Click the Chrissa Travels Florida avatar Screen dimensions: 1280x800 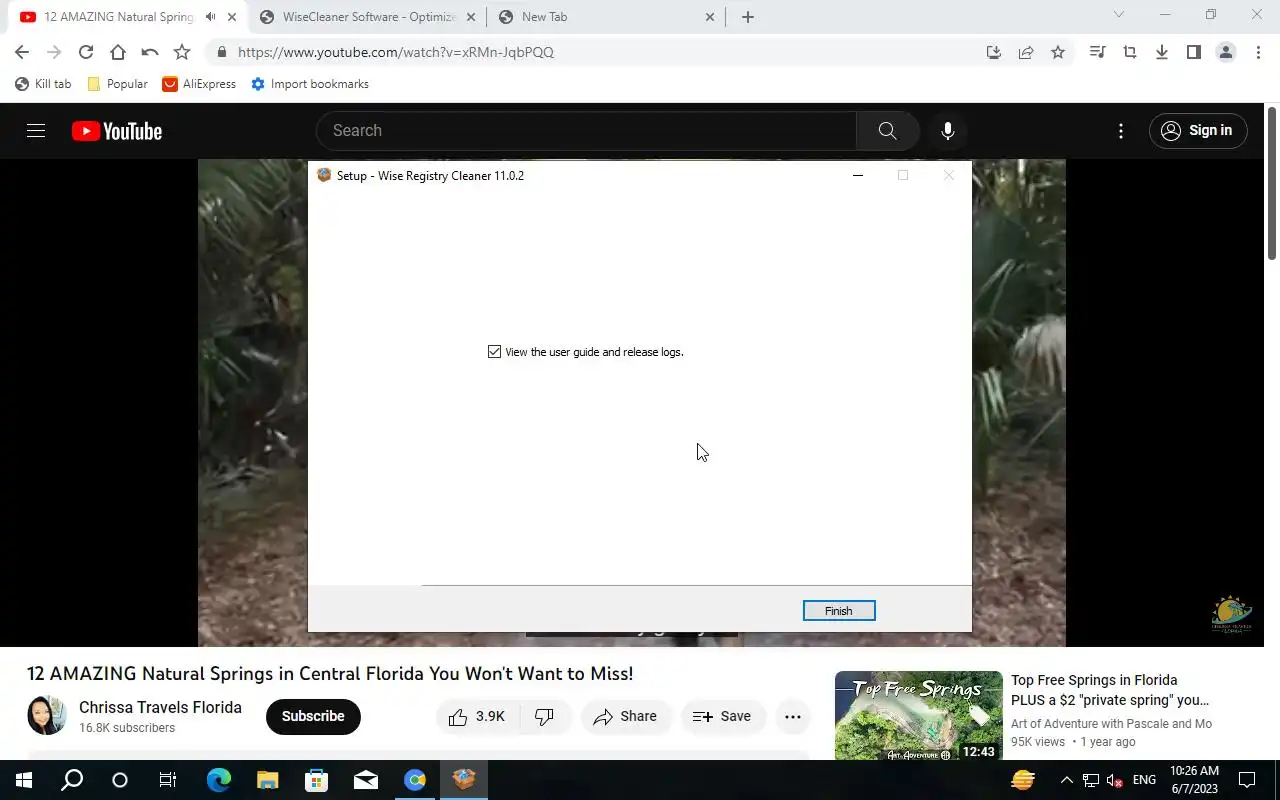[x=47, y=716]
